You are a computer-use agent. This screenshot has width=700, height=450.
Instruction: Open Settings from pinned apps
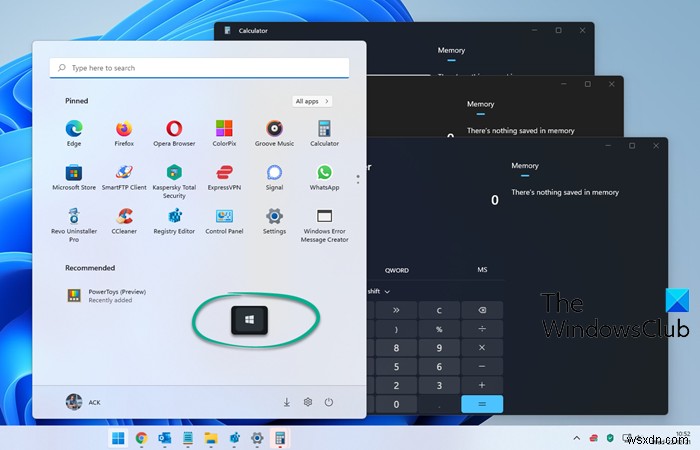tap(274, 221)
